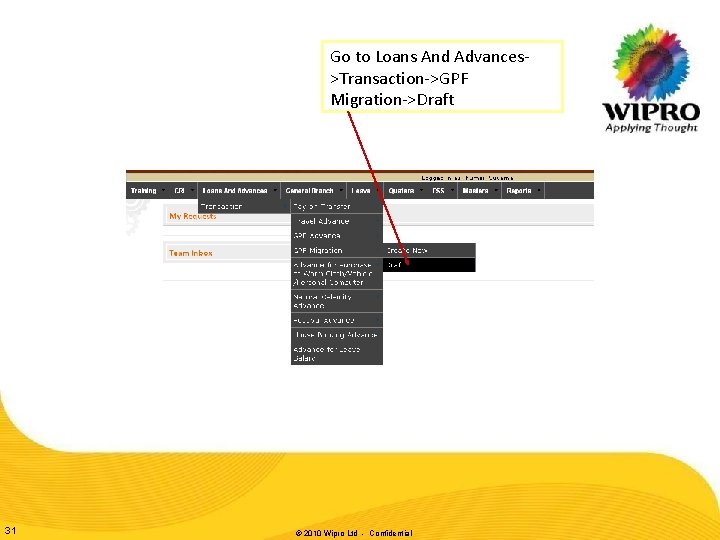
Task: Click the '© 2010 Wipro Ltd - Confidential' footer
Action: [354, 533]
